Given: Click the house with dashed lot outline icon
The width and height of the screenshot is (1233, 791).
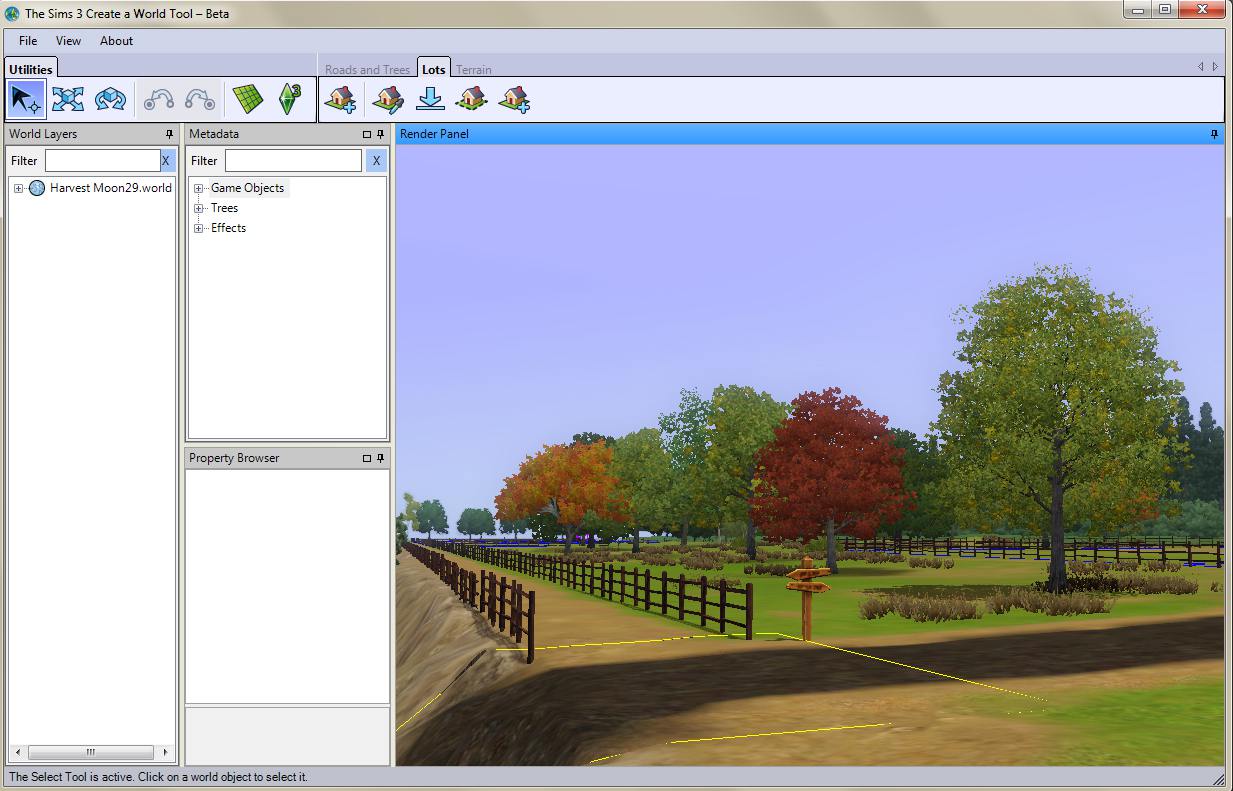Looking at the screenshot, I should 471,99.
